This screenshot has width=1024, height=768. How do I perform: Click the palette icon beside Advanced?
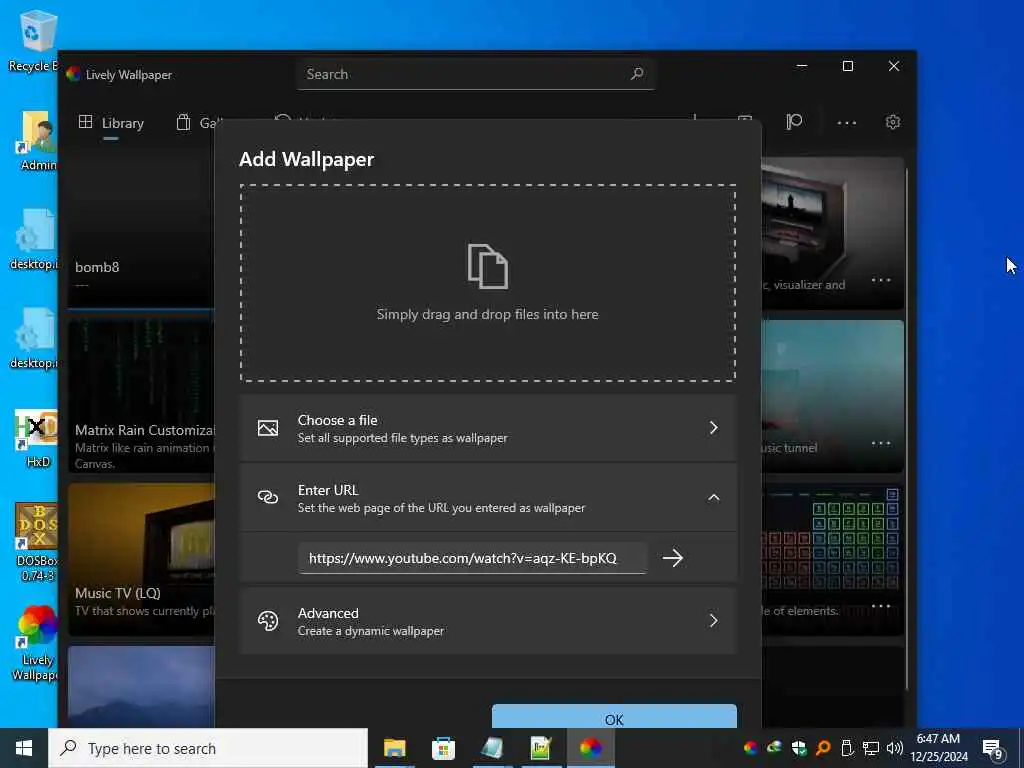268,620
